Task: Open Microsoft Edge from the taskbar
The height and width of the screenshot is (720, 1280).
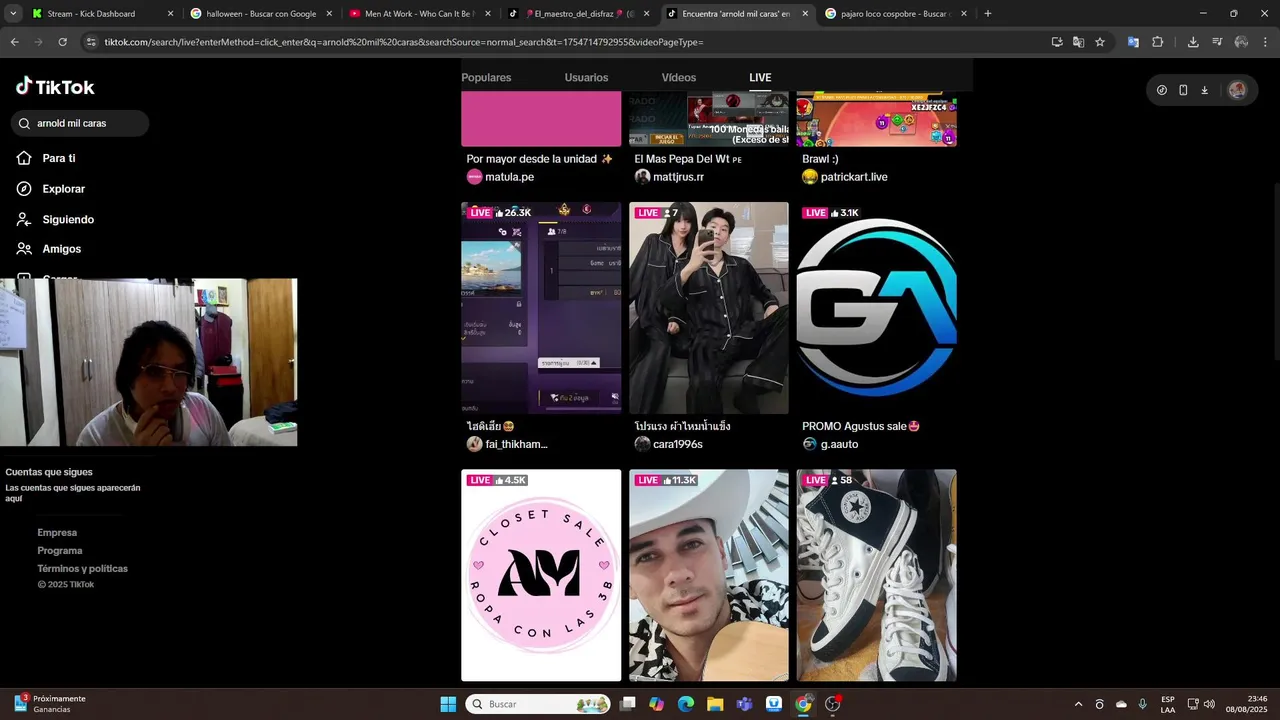Action: pos(686,704)
